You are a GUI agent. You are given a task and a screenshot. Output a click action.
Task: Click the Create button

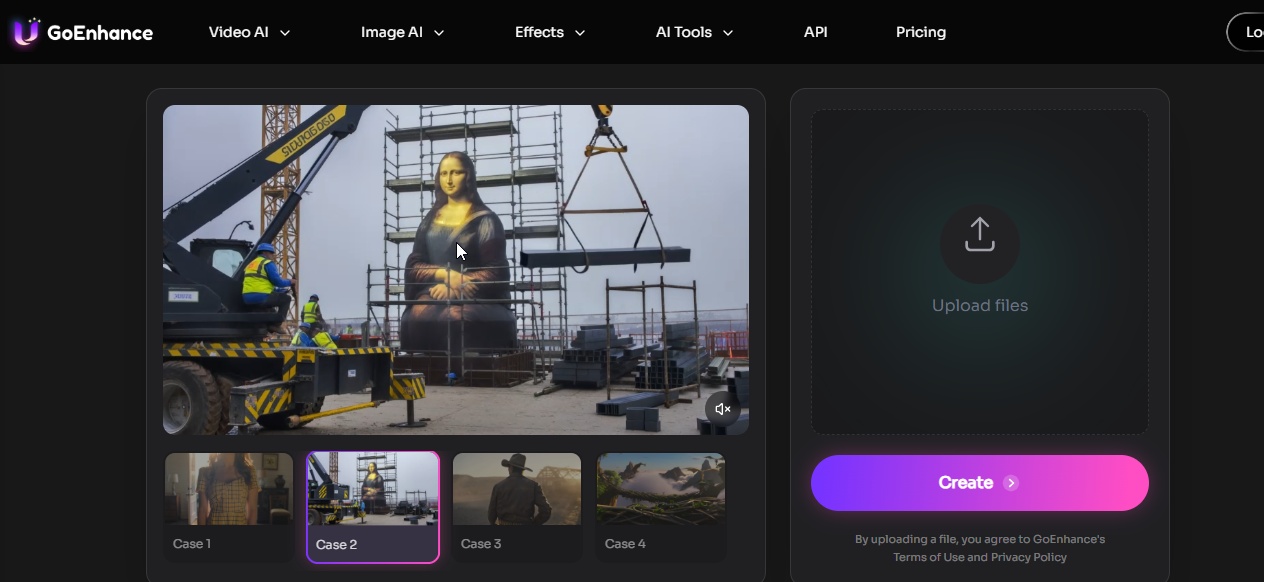point(980,483)
